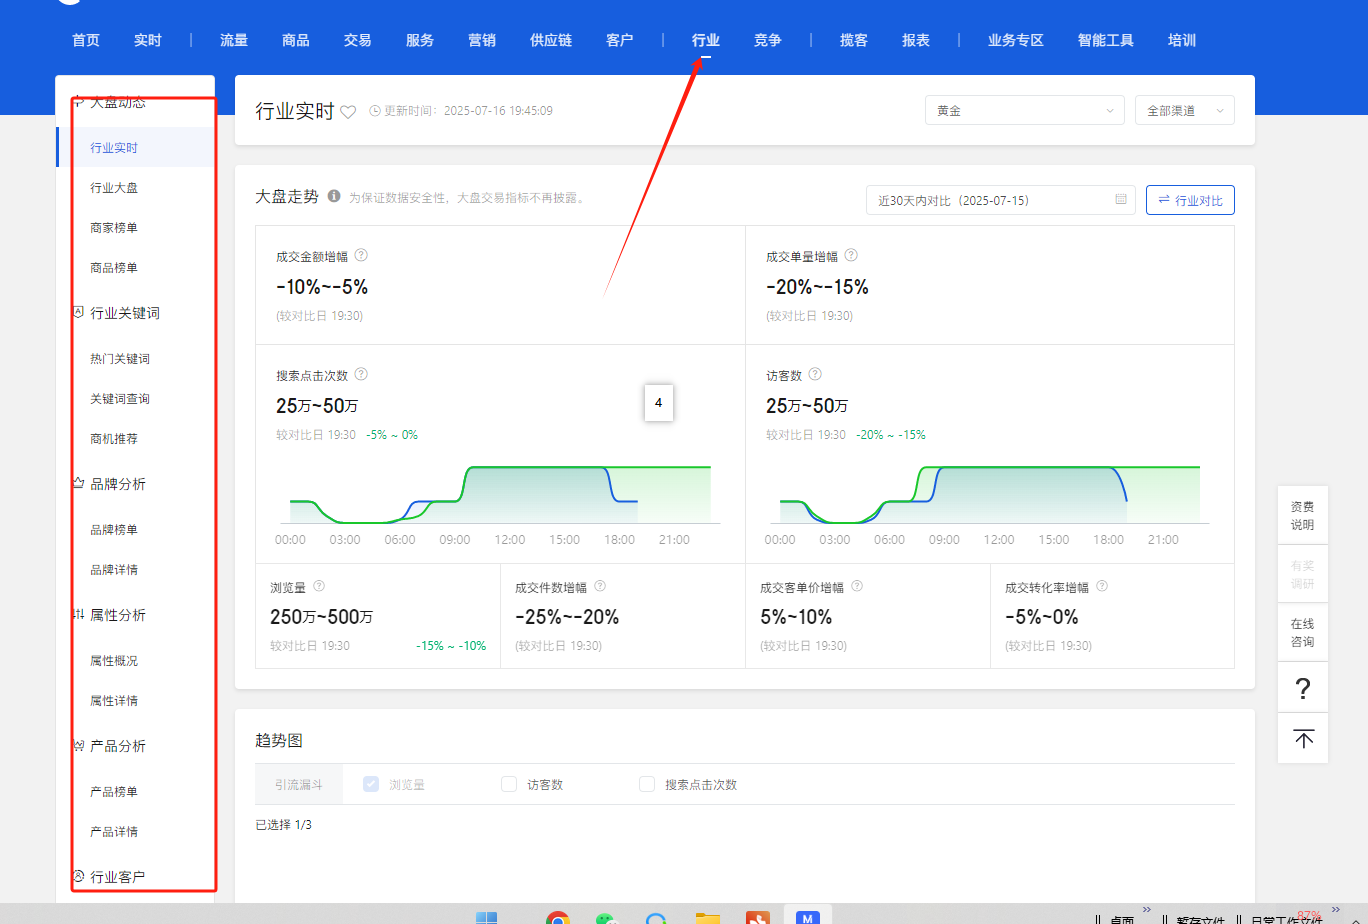
Task: Click the help icon beside 成交转化率增幅
Action: tap(1101, 587)
